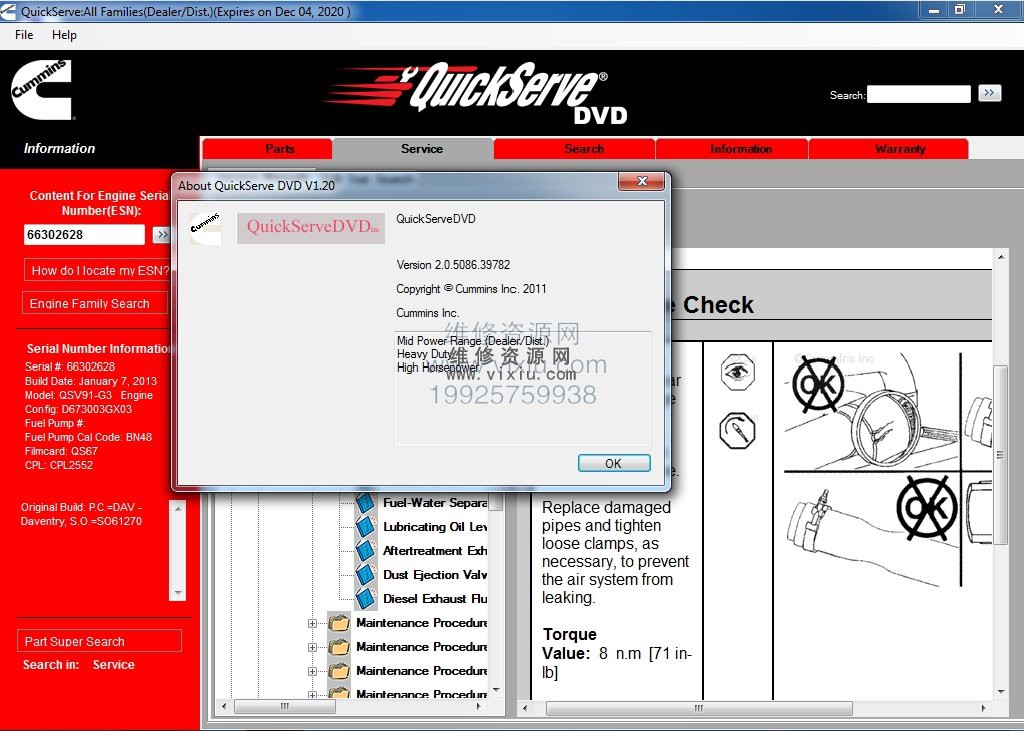
Task: Click the 'Search in: Service' label
Action: click(78, 664)
